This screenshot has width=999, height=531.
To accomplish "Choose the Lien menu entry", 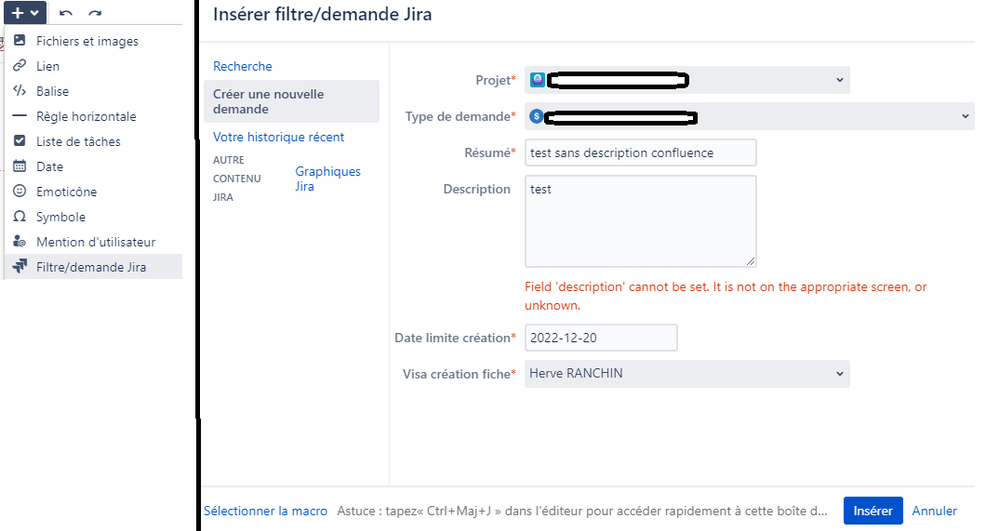I will [x=94, y=66].
